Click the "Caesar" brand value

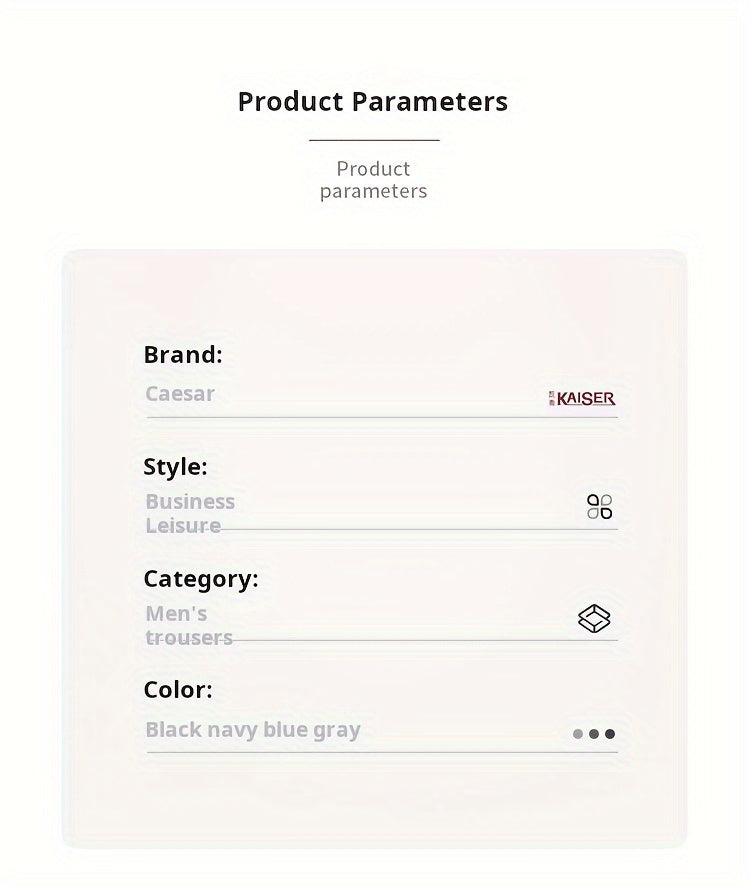coord(180,394)
